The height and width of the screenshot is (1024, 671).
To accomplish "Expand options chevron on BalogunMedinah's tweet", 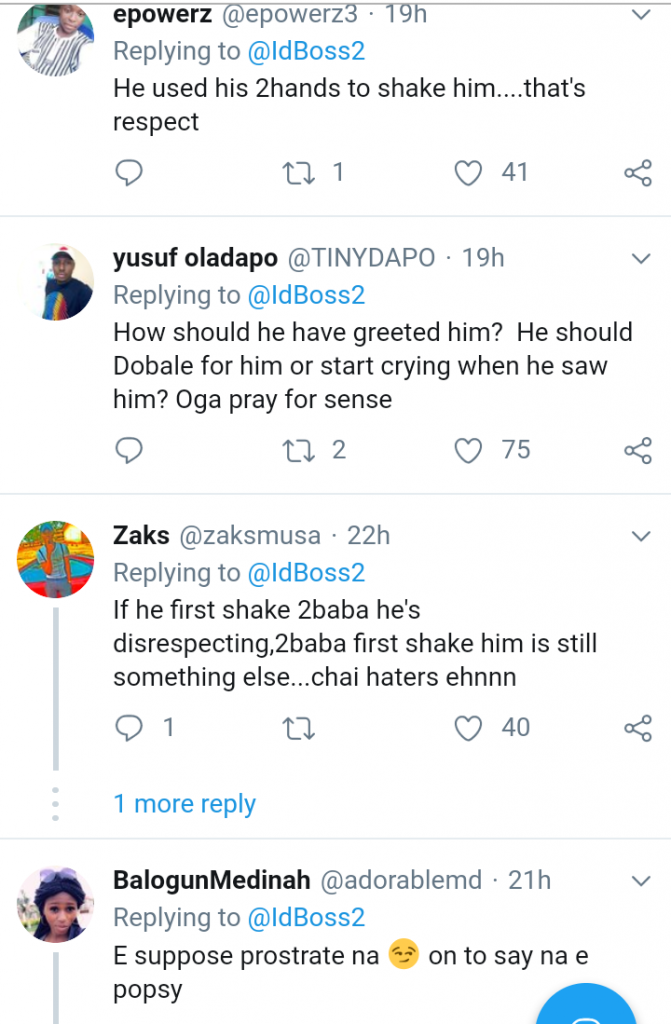I will [x=641, y=880].
